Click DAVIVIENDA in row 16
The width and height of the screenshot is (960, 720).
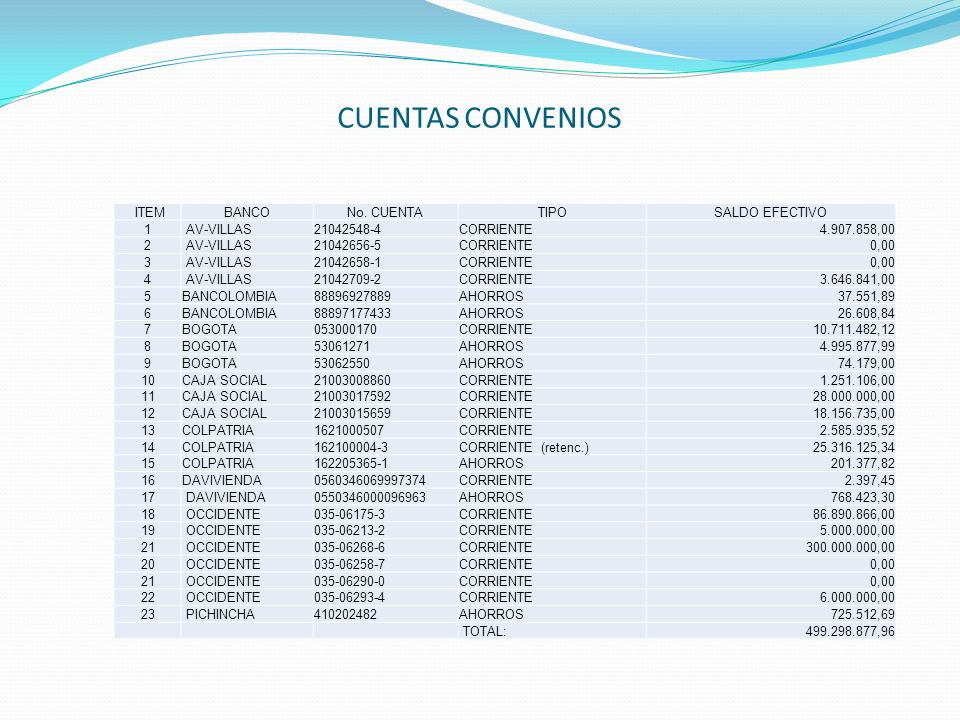[x=222, y=481]
